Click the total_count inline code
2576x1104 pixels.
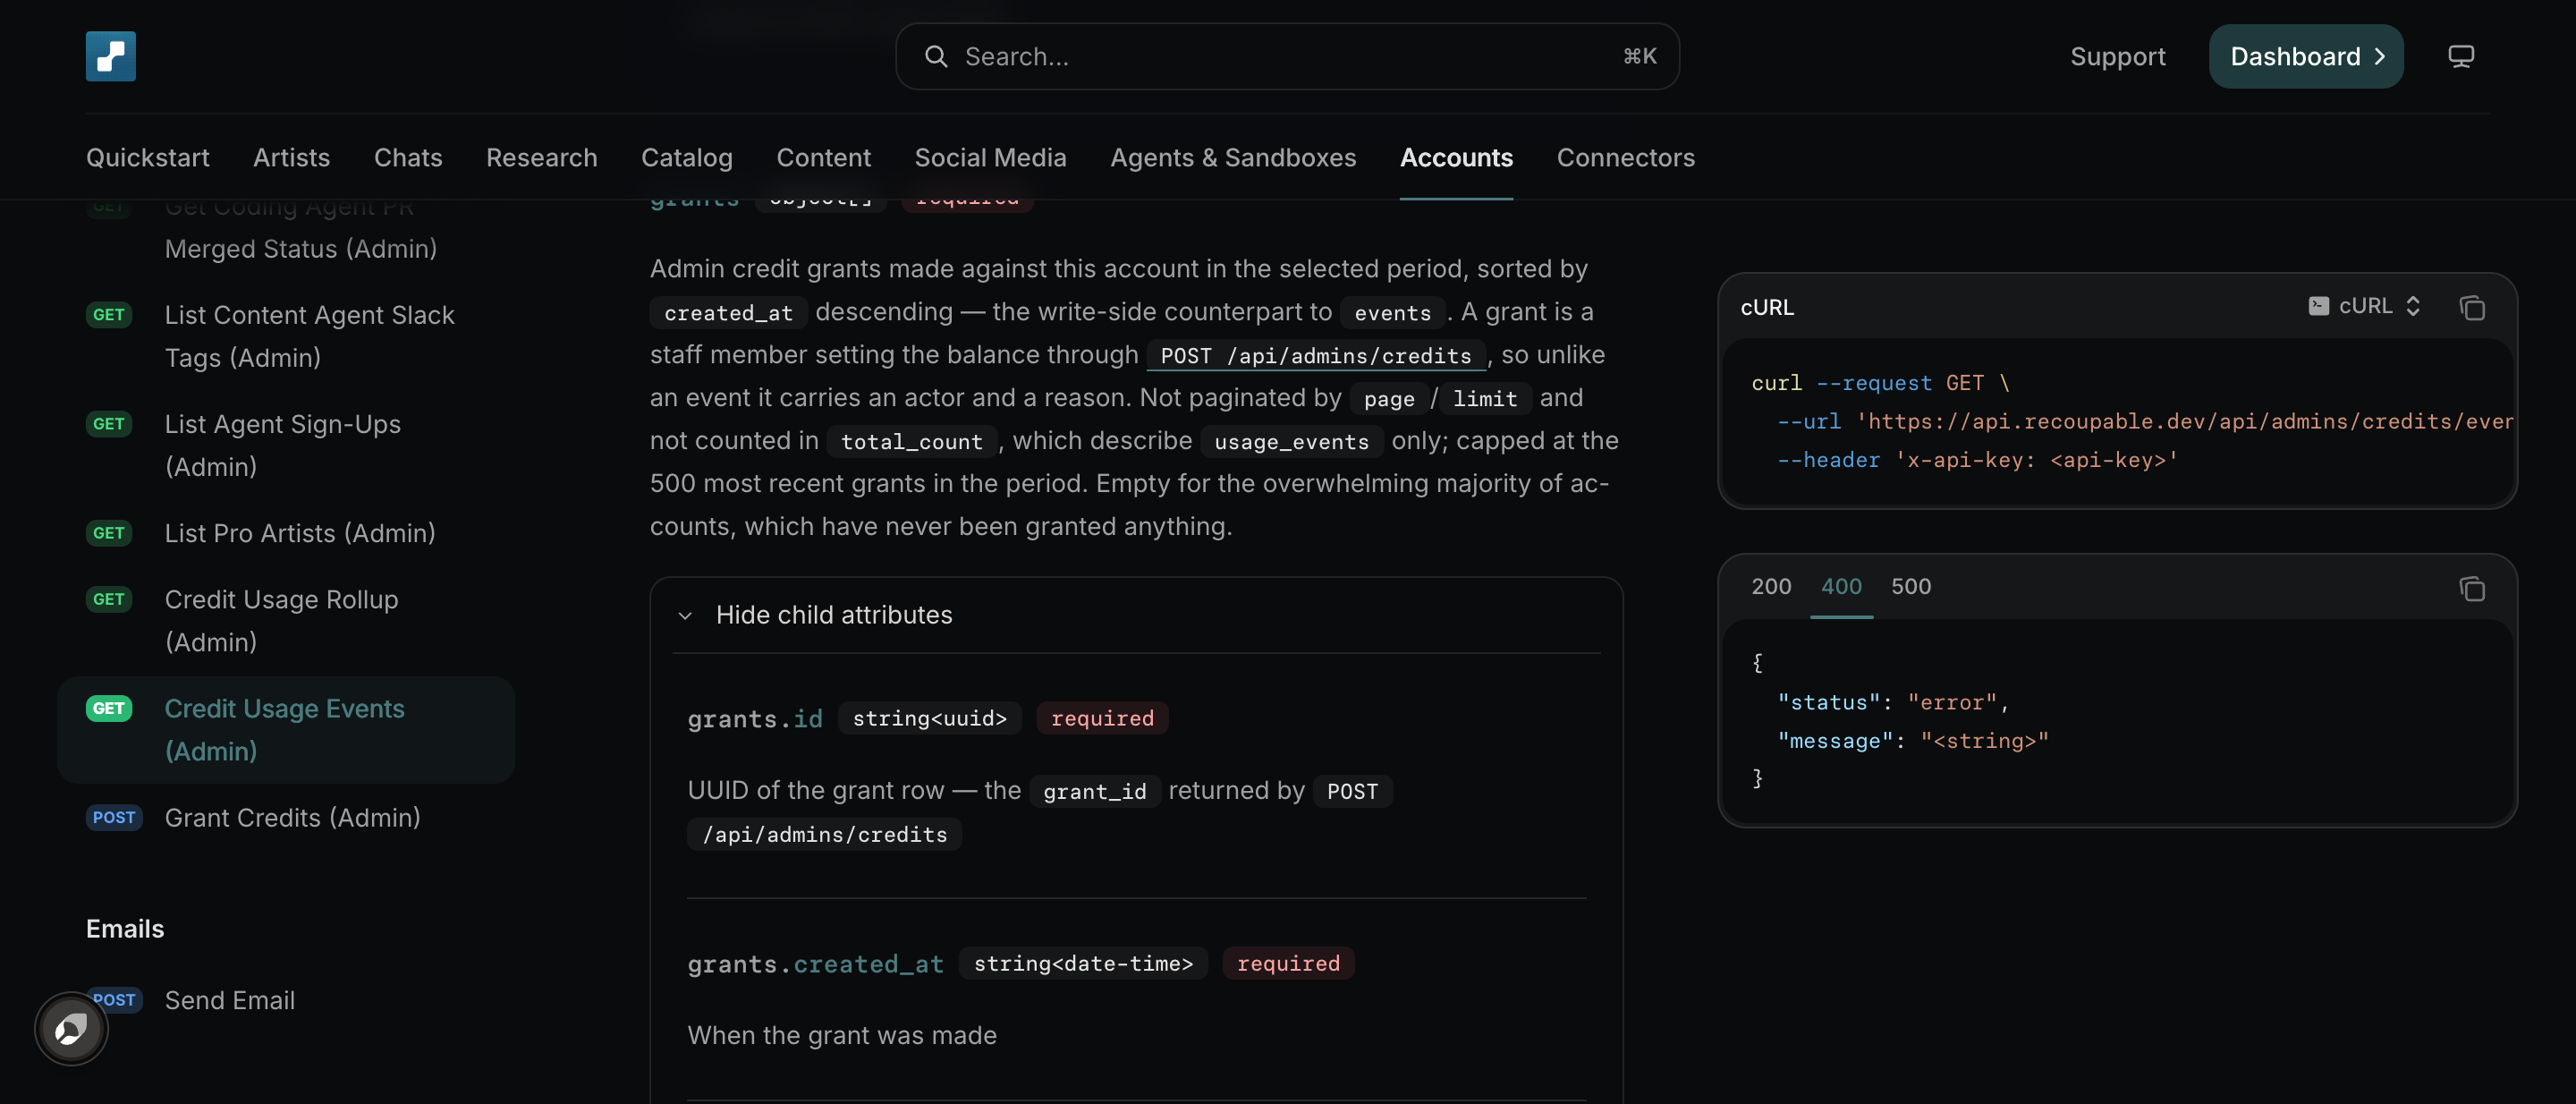912,441
